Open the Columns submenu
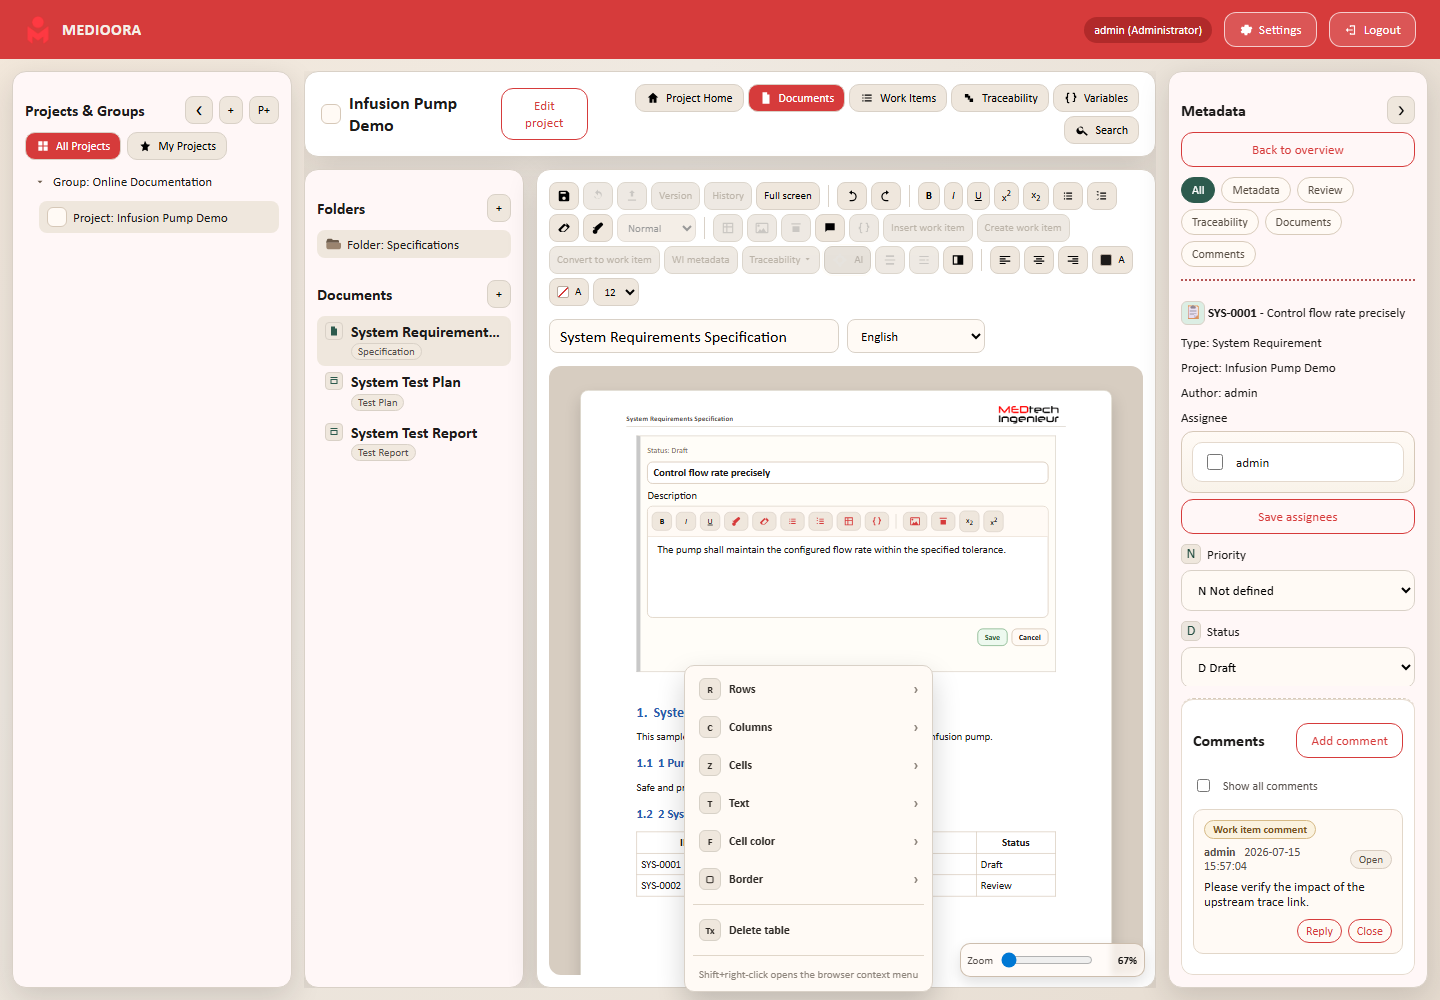The height and width of the screenshot is (1000, 1440). 808,727
